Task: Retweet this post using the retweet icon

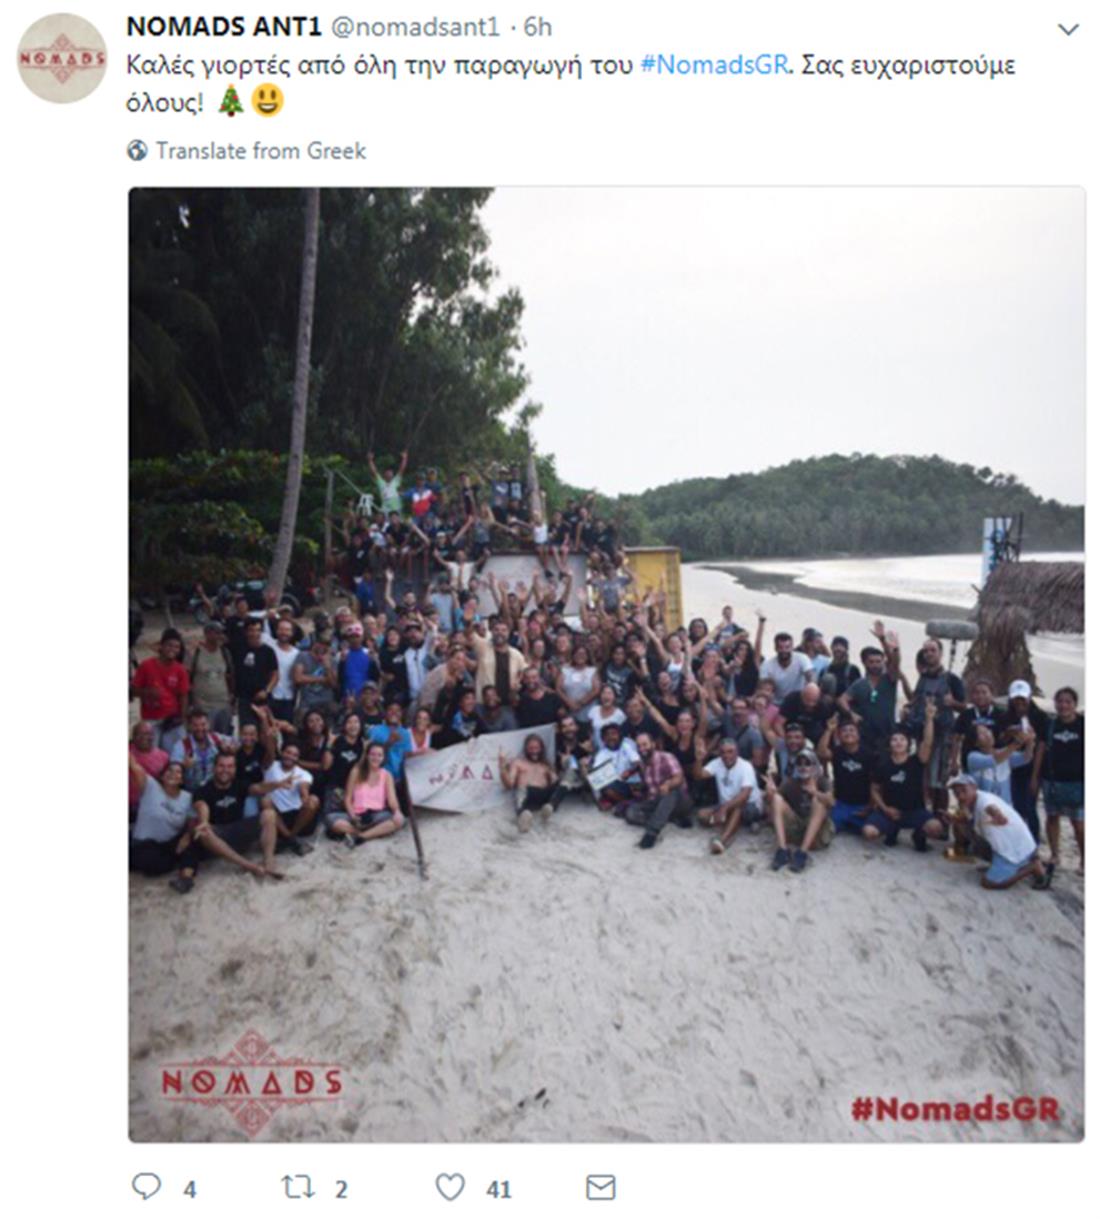Action: [x=297, y=1187]
